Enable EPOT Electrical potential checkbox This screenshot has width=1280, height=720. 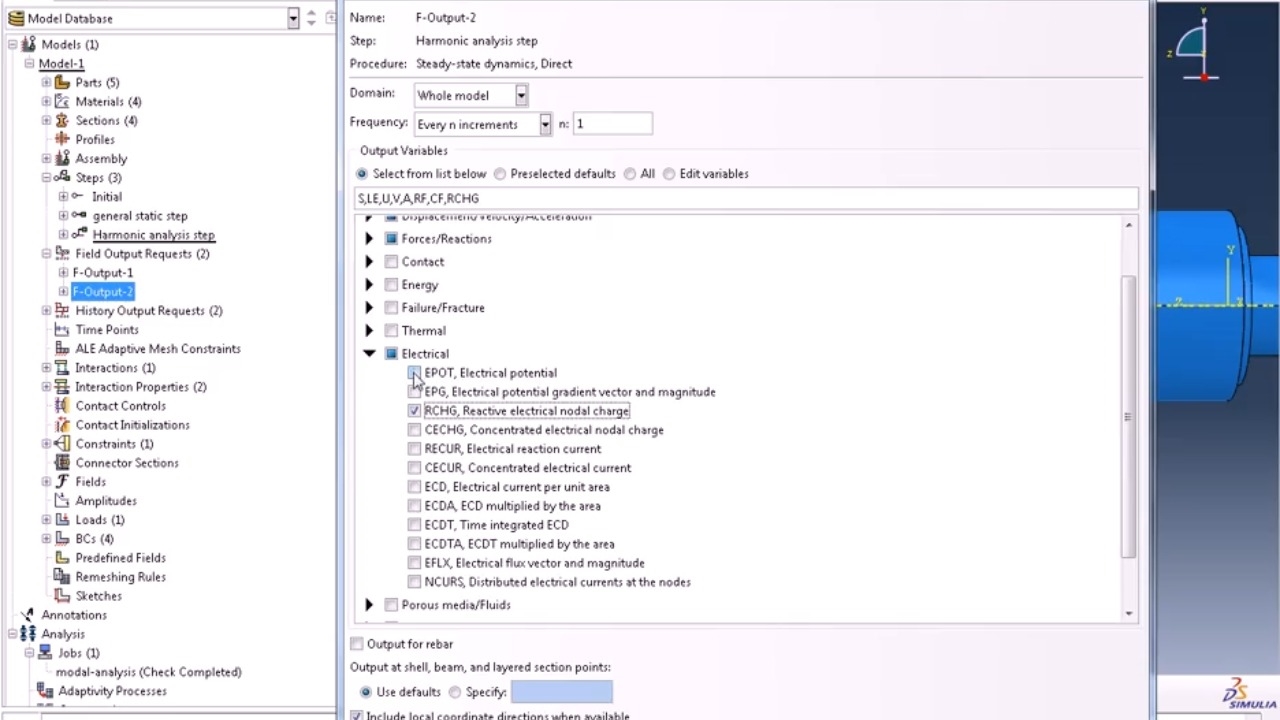[x=414, y=373]
